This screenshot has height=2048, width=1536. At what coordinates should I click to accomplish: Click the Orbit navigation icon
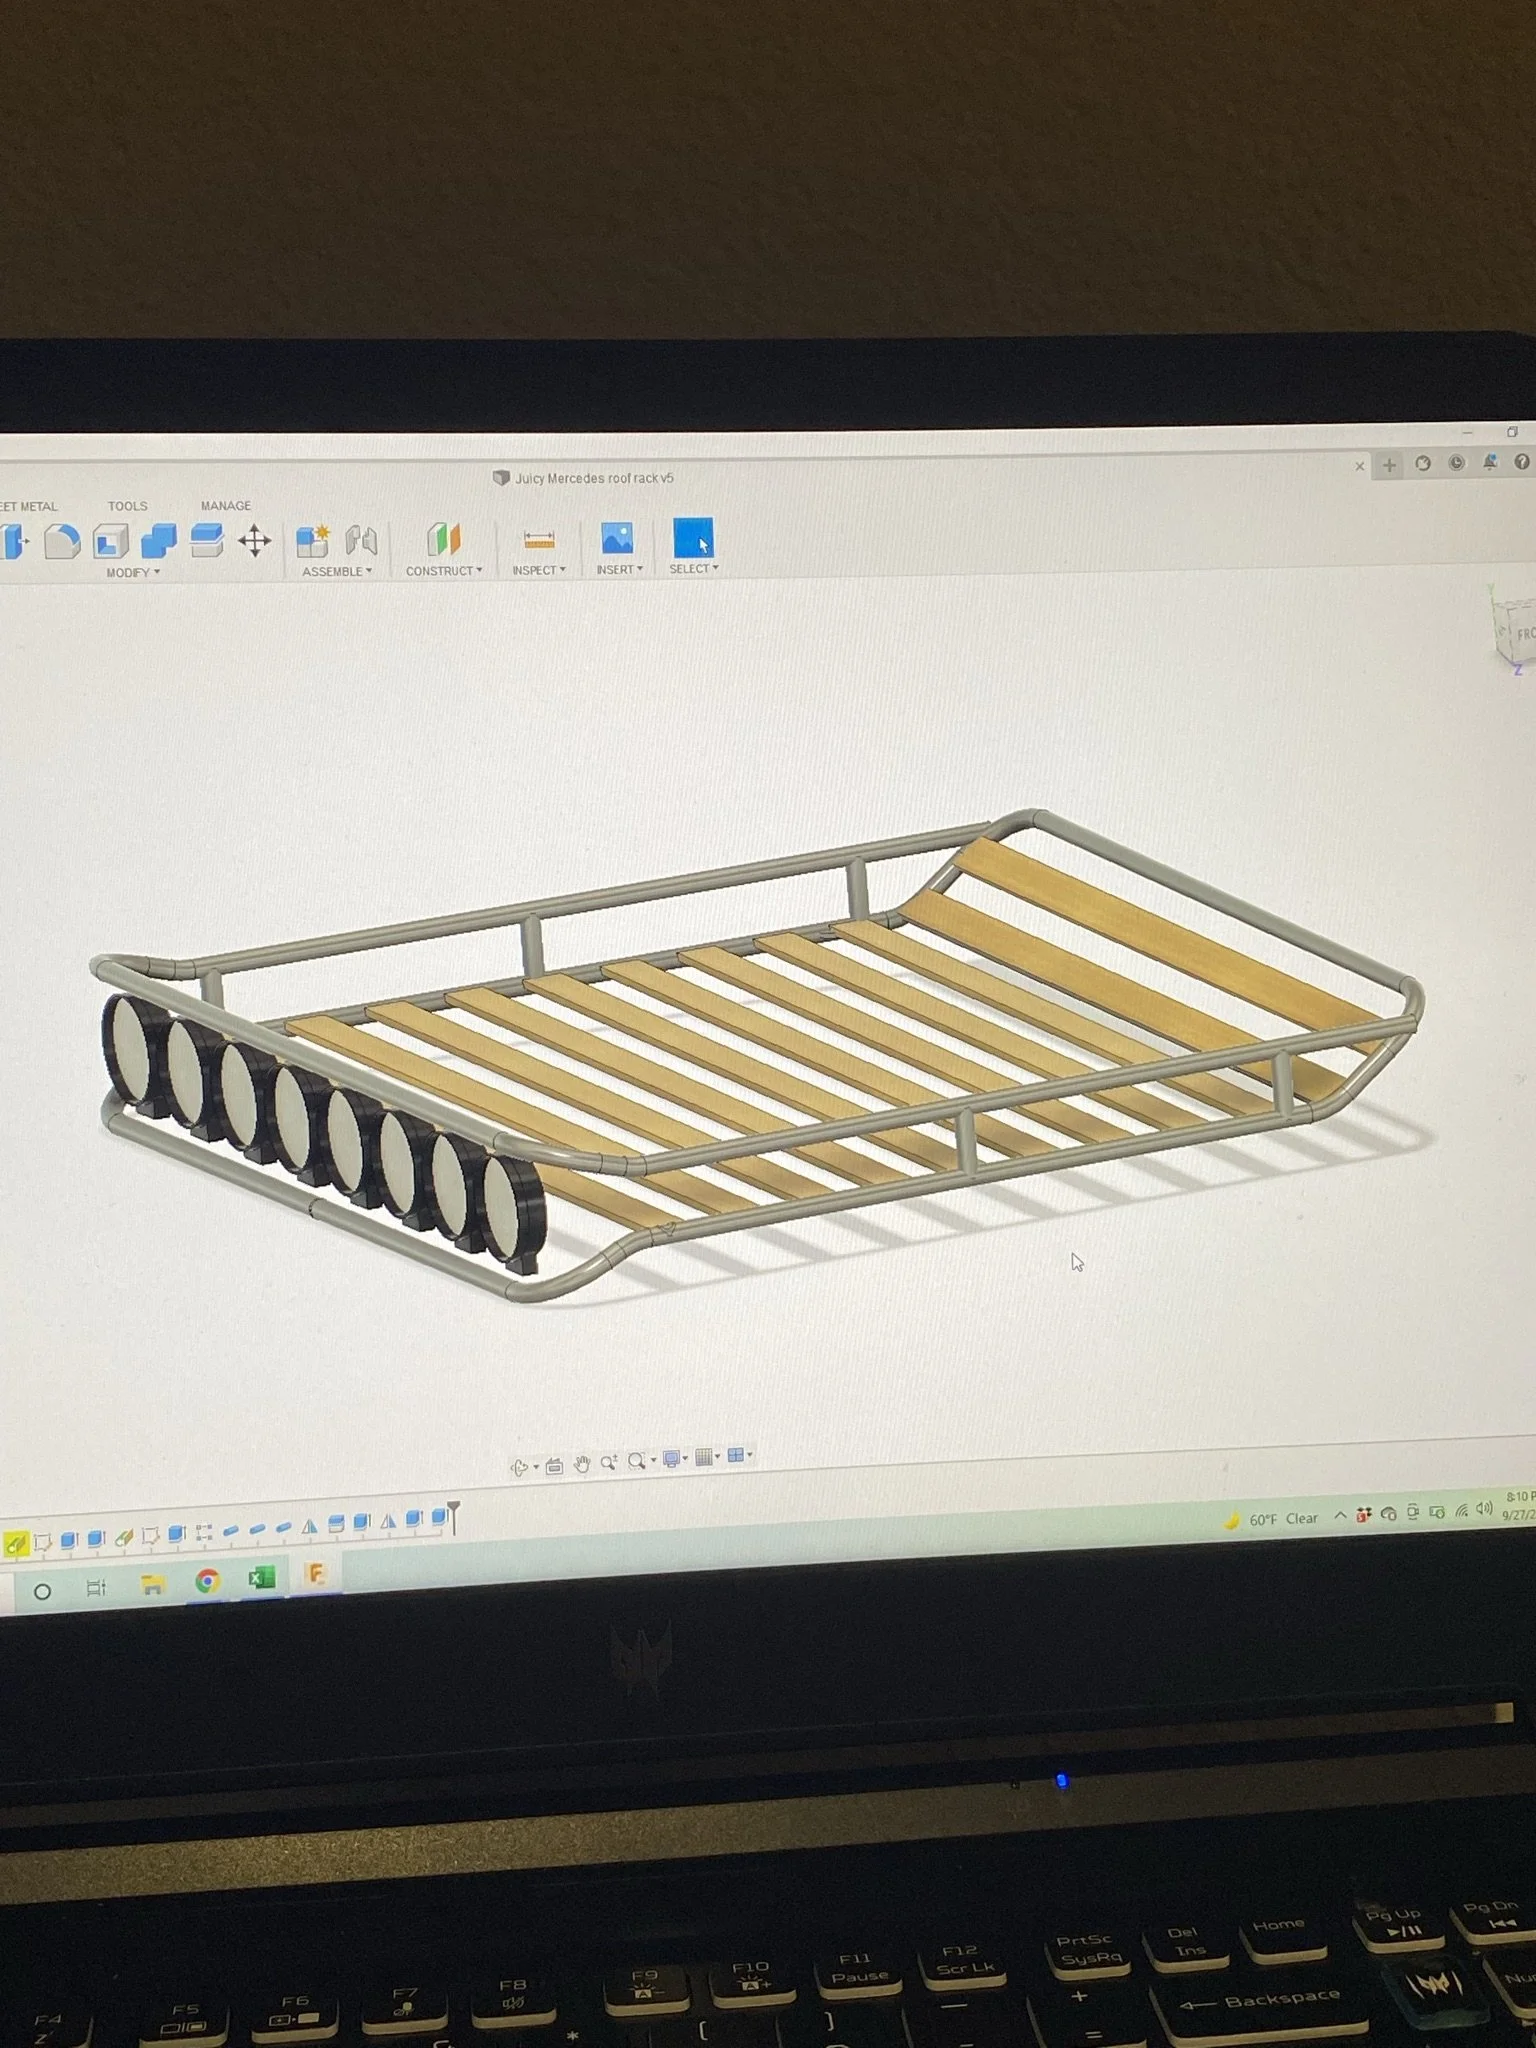pyautogui.click(x=519, y=1467)
